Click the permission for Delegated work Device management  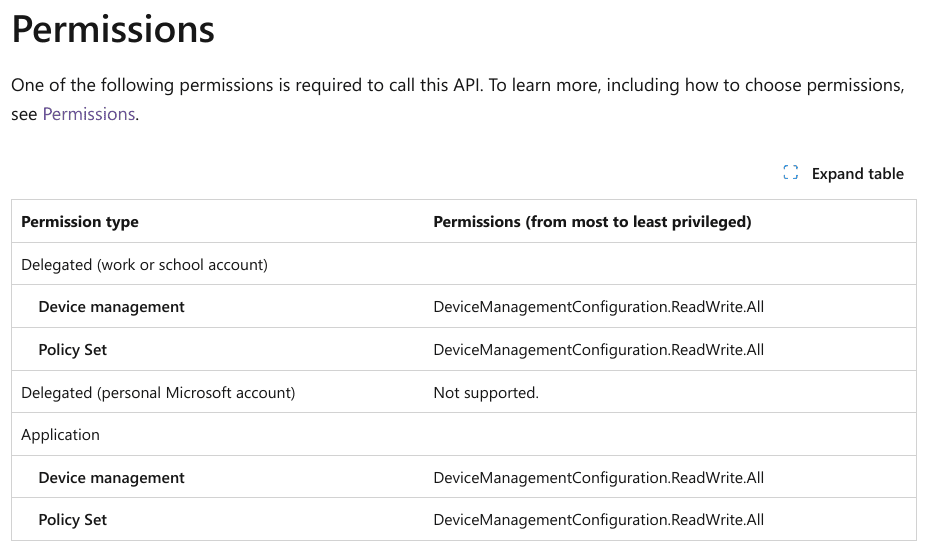[x=598, y=307]
